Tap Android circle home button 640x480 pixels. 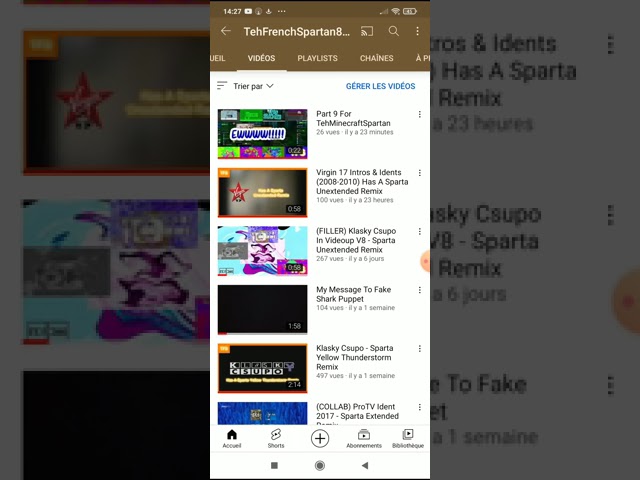click(x=320, y=465)
